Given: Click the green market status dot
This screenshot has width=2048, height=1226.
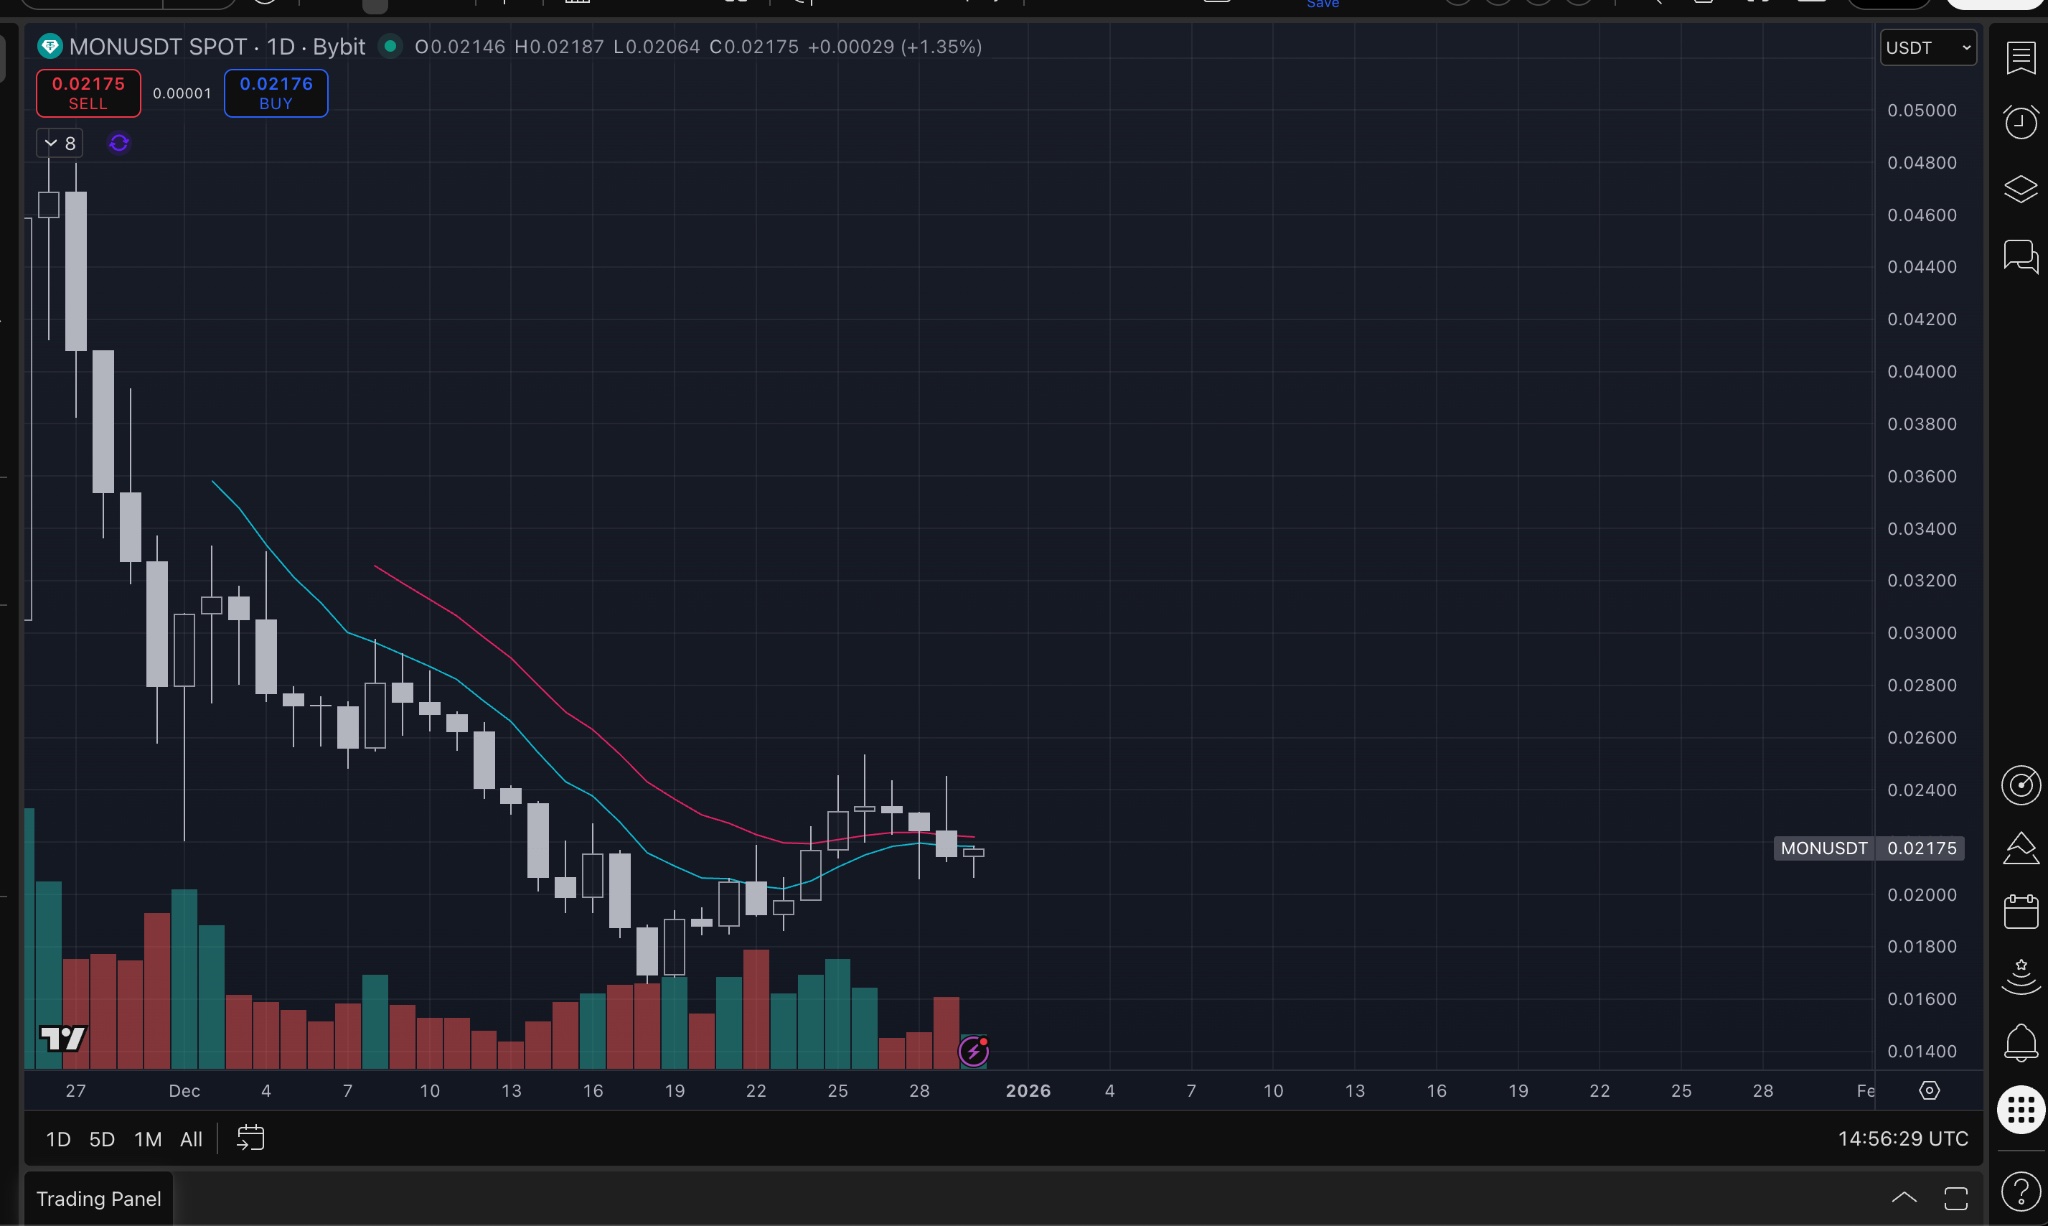Looking at the screenshot, I should (390, 46).
